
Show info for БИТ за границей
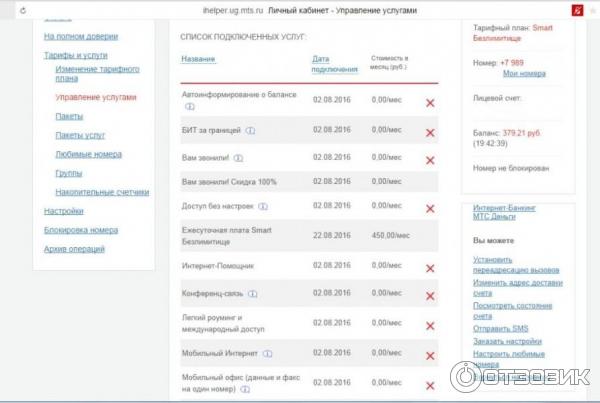(x=250, y=130)
